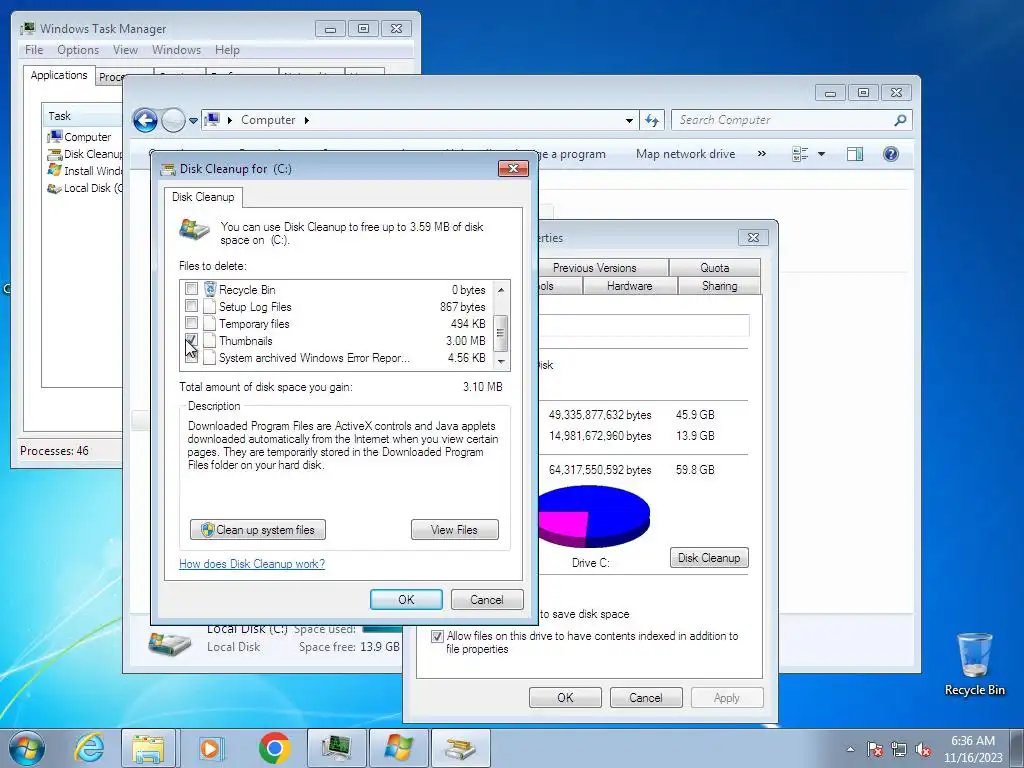Toggle System archived Windows Error Reports checkbox
Image resolution: width=1024 pixels, height=768 pixels.
[x=191, y=357]
